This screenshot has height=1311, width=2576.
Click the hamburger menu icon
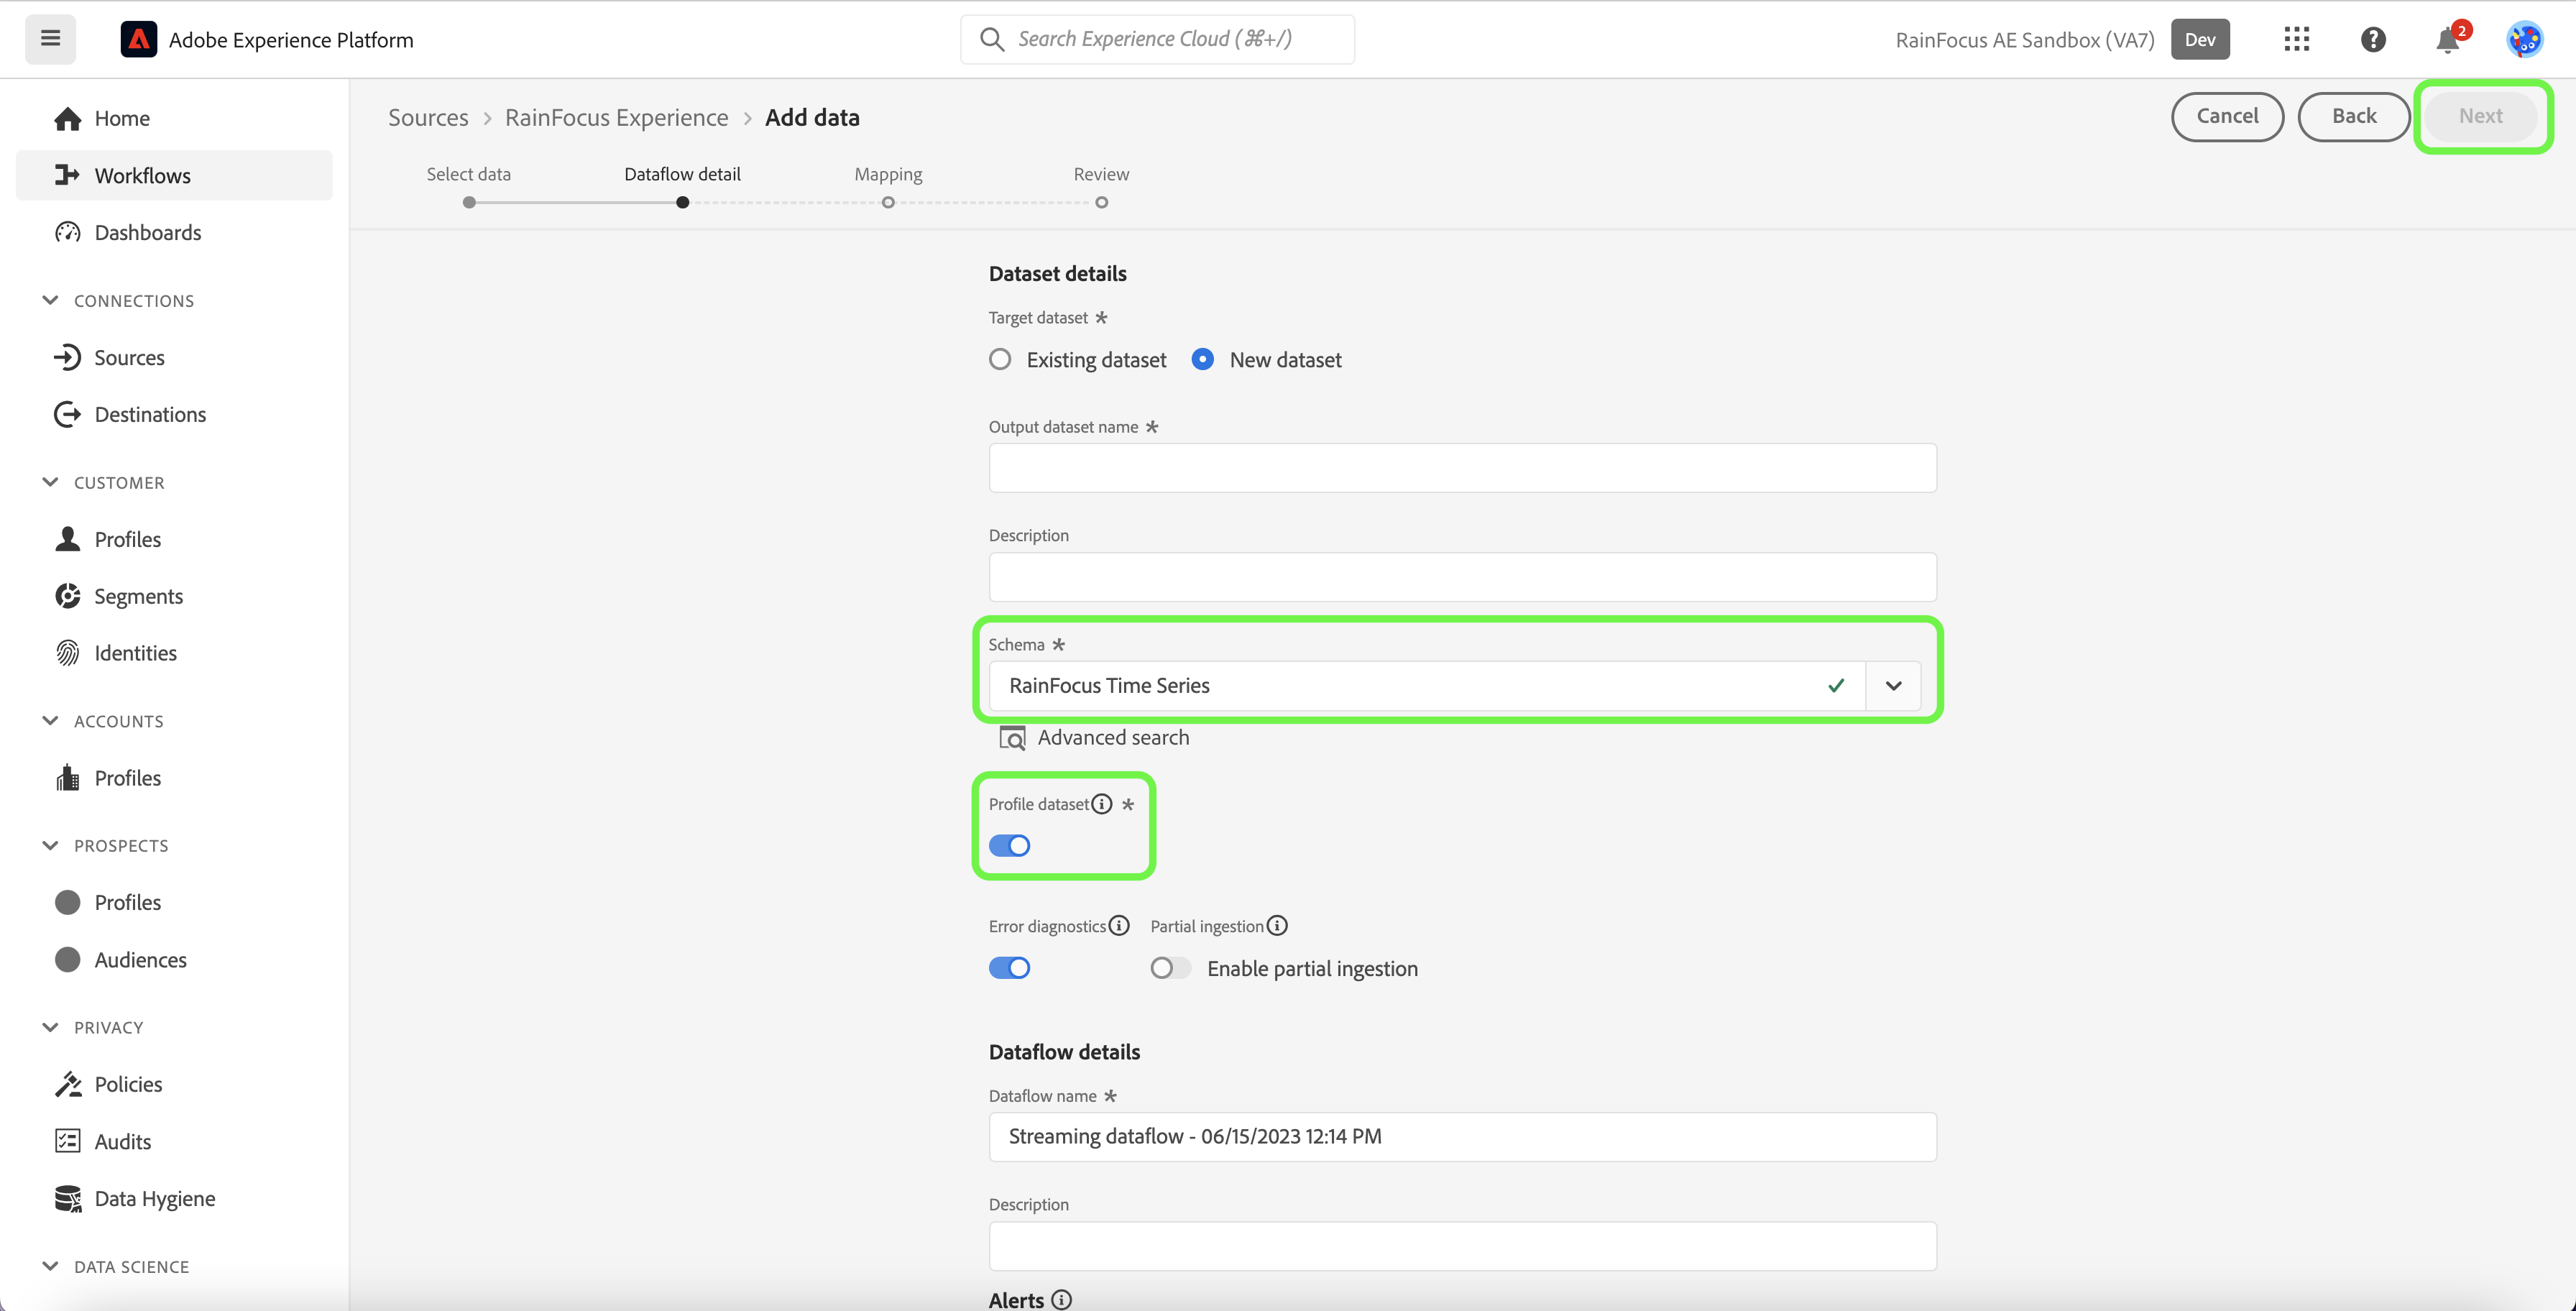click(50, 39)
